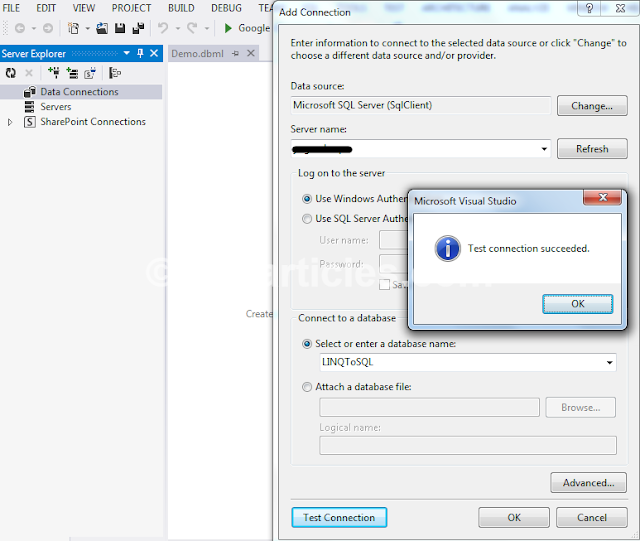Click the green Start debugging arrow
This screenshot has width=640, height=541.
tap(228, 28)
